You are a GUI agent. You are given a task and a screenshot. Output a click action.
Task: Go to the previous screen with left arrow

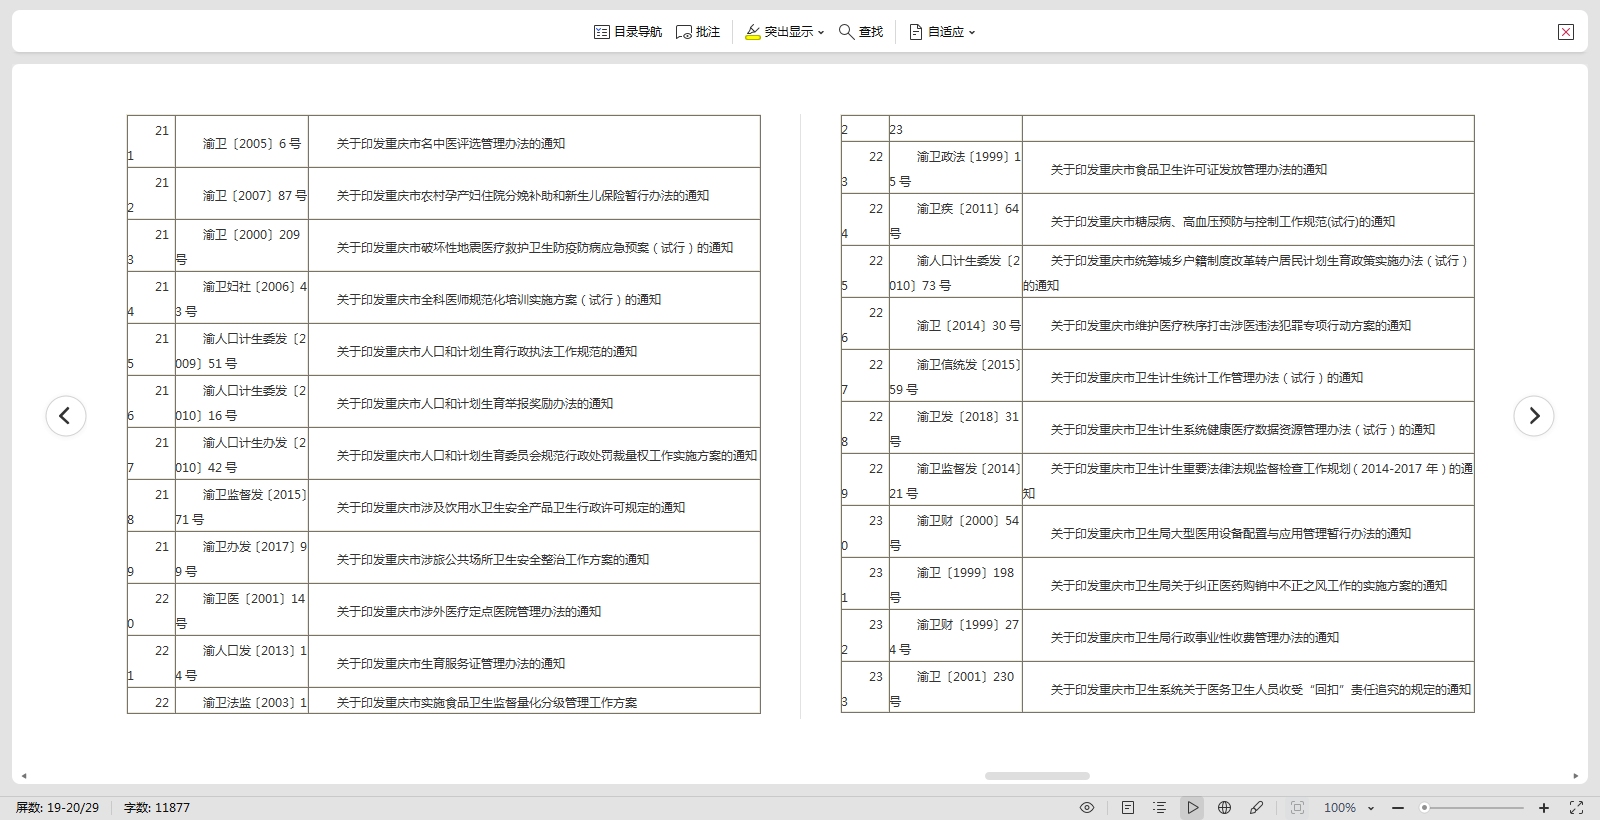pyautogui.click(x=66, y=416)
